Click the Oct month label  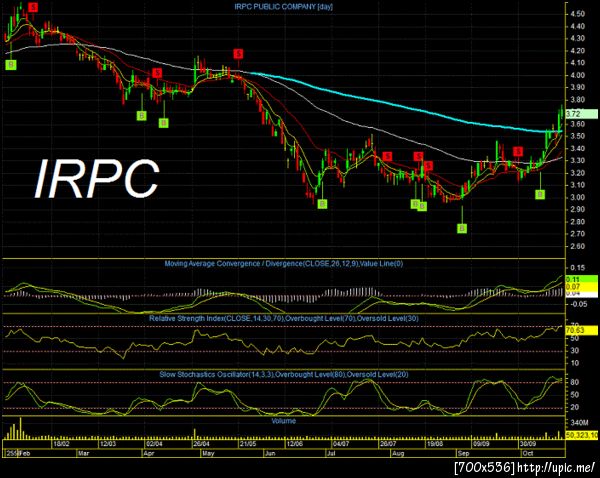[x=528, y=453]
